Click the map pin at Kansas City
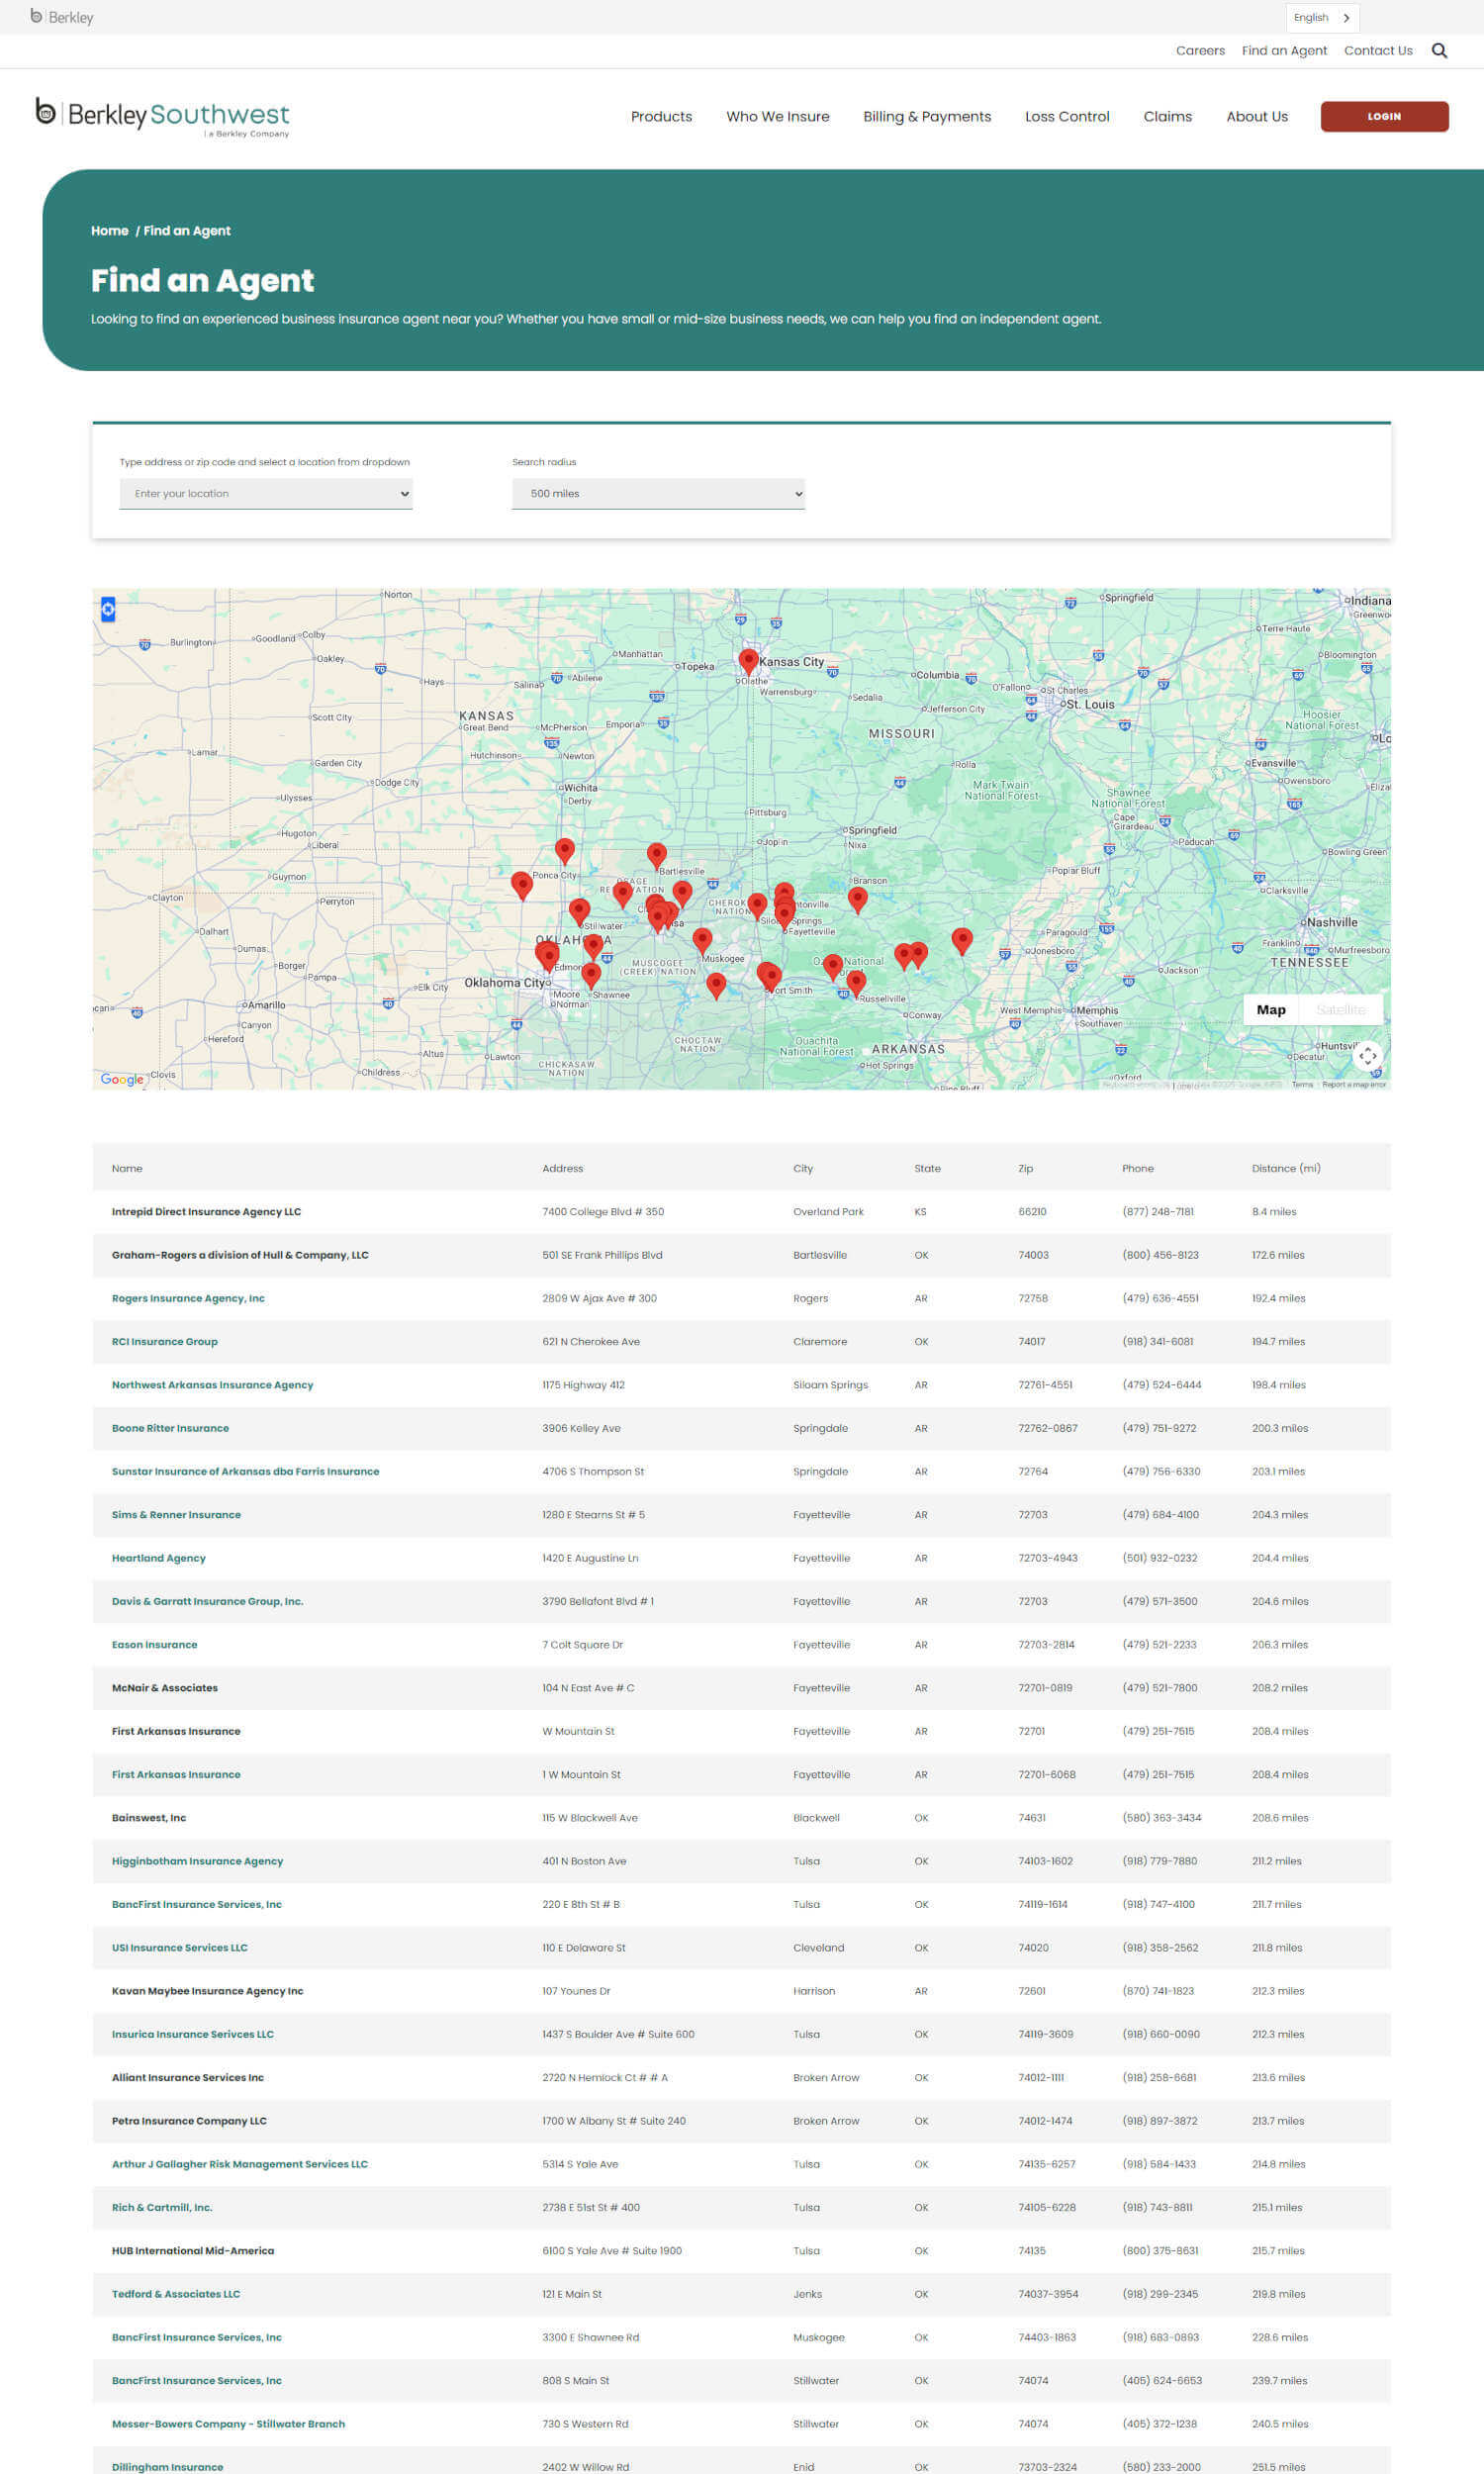Viewport: 1484px width, 2474px height. coord(748,659)
